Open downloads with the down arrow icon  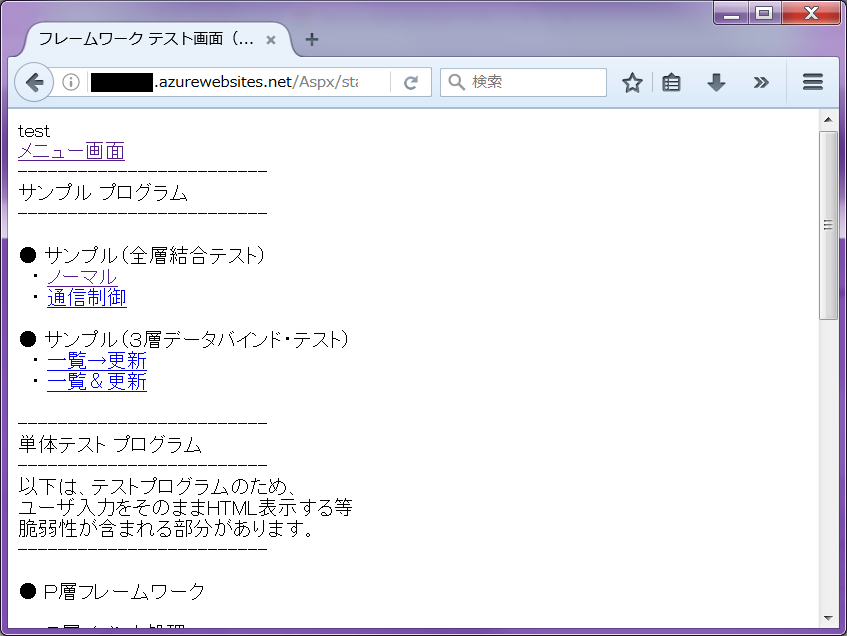[x=716, y=83]
